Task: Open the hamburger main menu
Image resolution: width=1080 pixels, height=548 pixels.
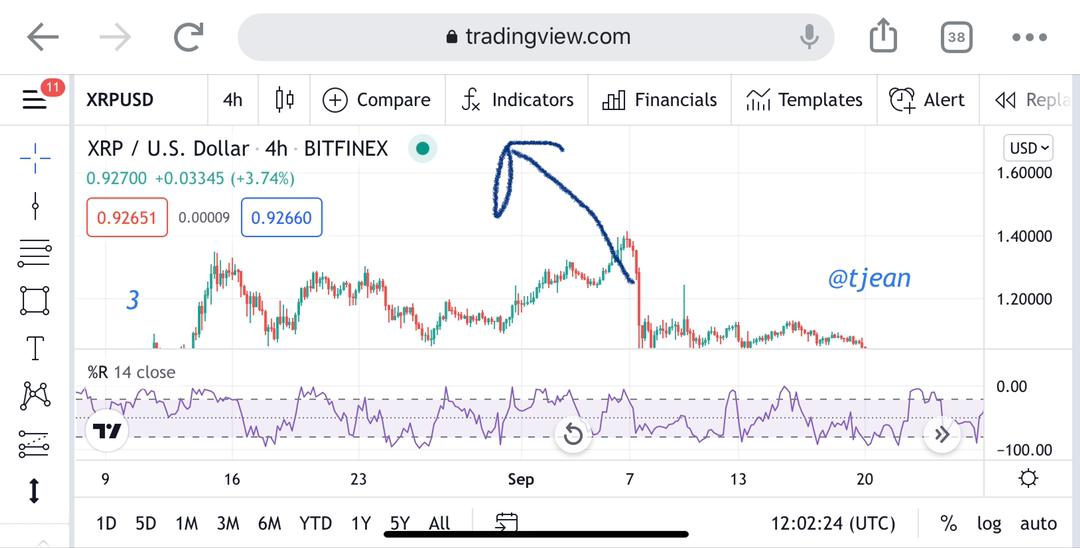Action: click(x=35, y=100)
